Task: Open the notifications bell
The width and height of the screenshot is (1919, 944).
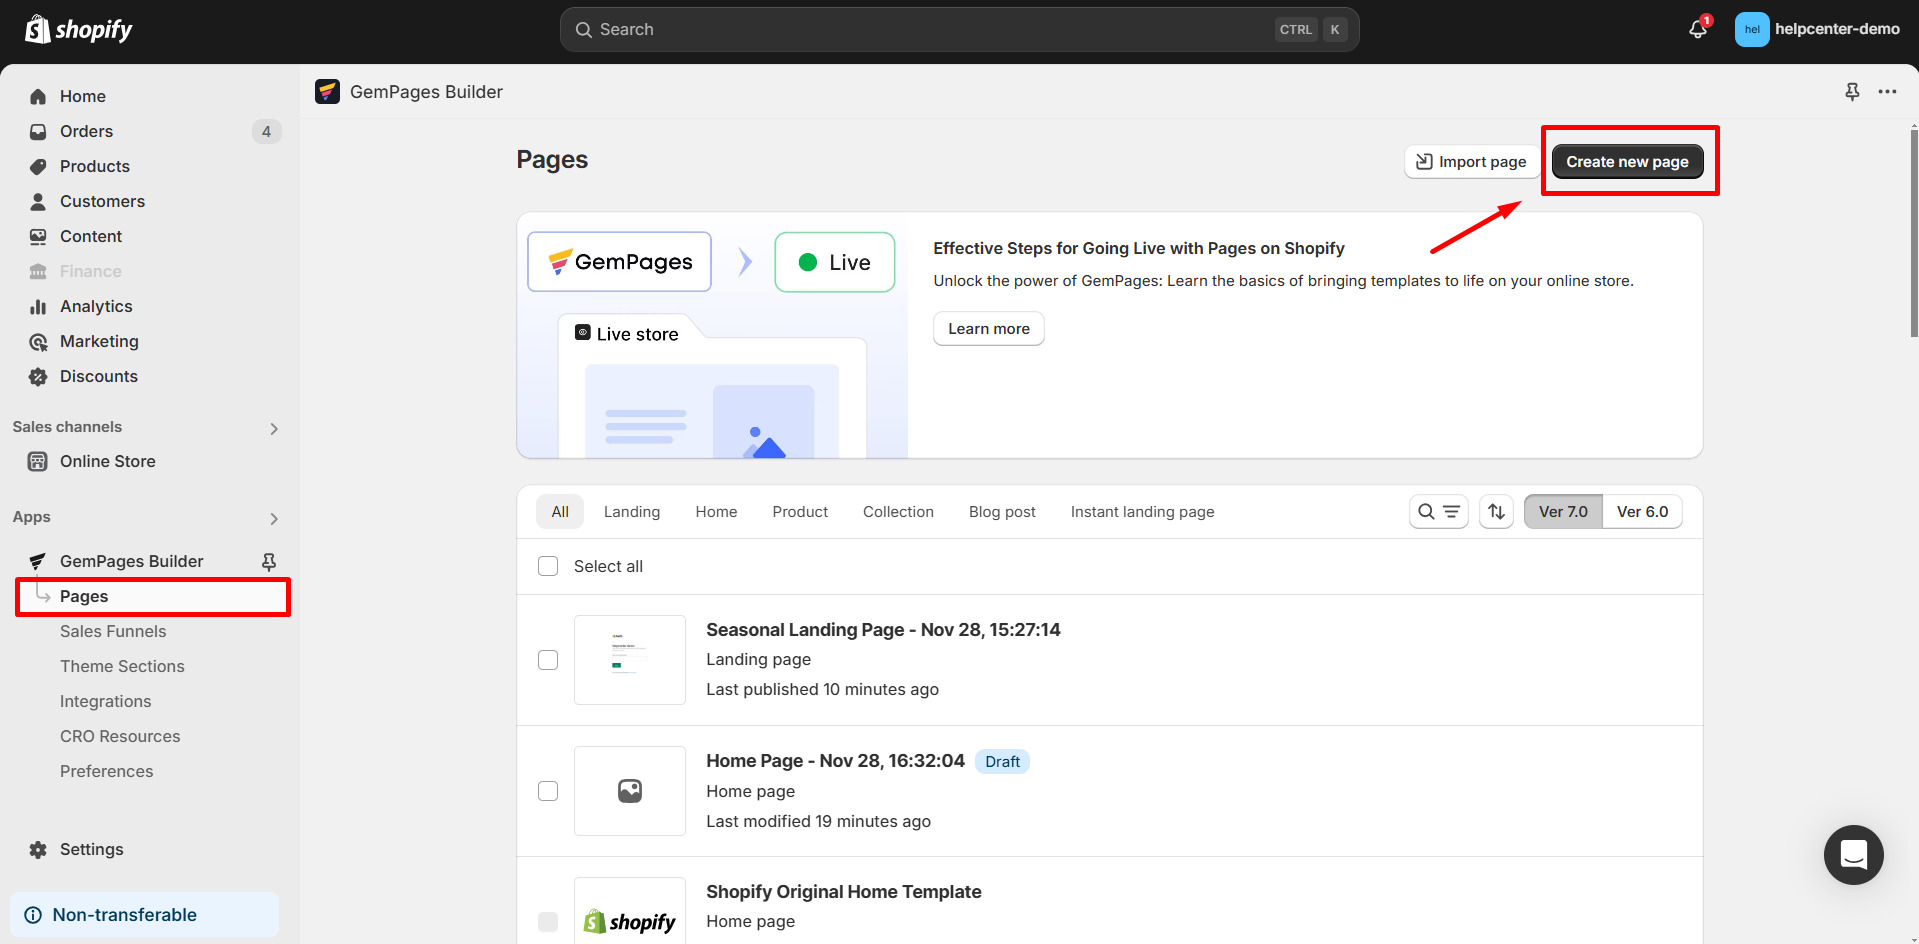Action: click(1696, 29)
